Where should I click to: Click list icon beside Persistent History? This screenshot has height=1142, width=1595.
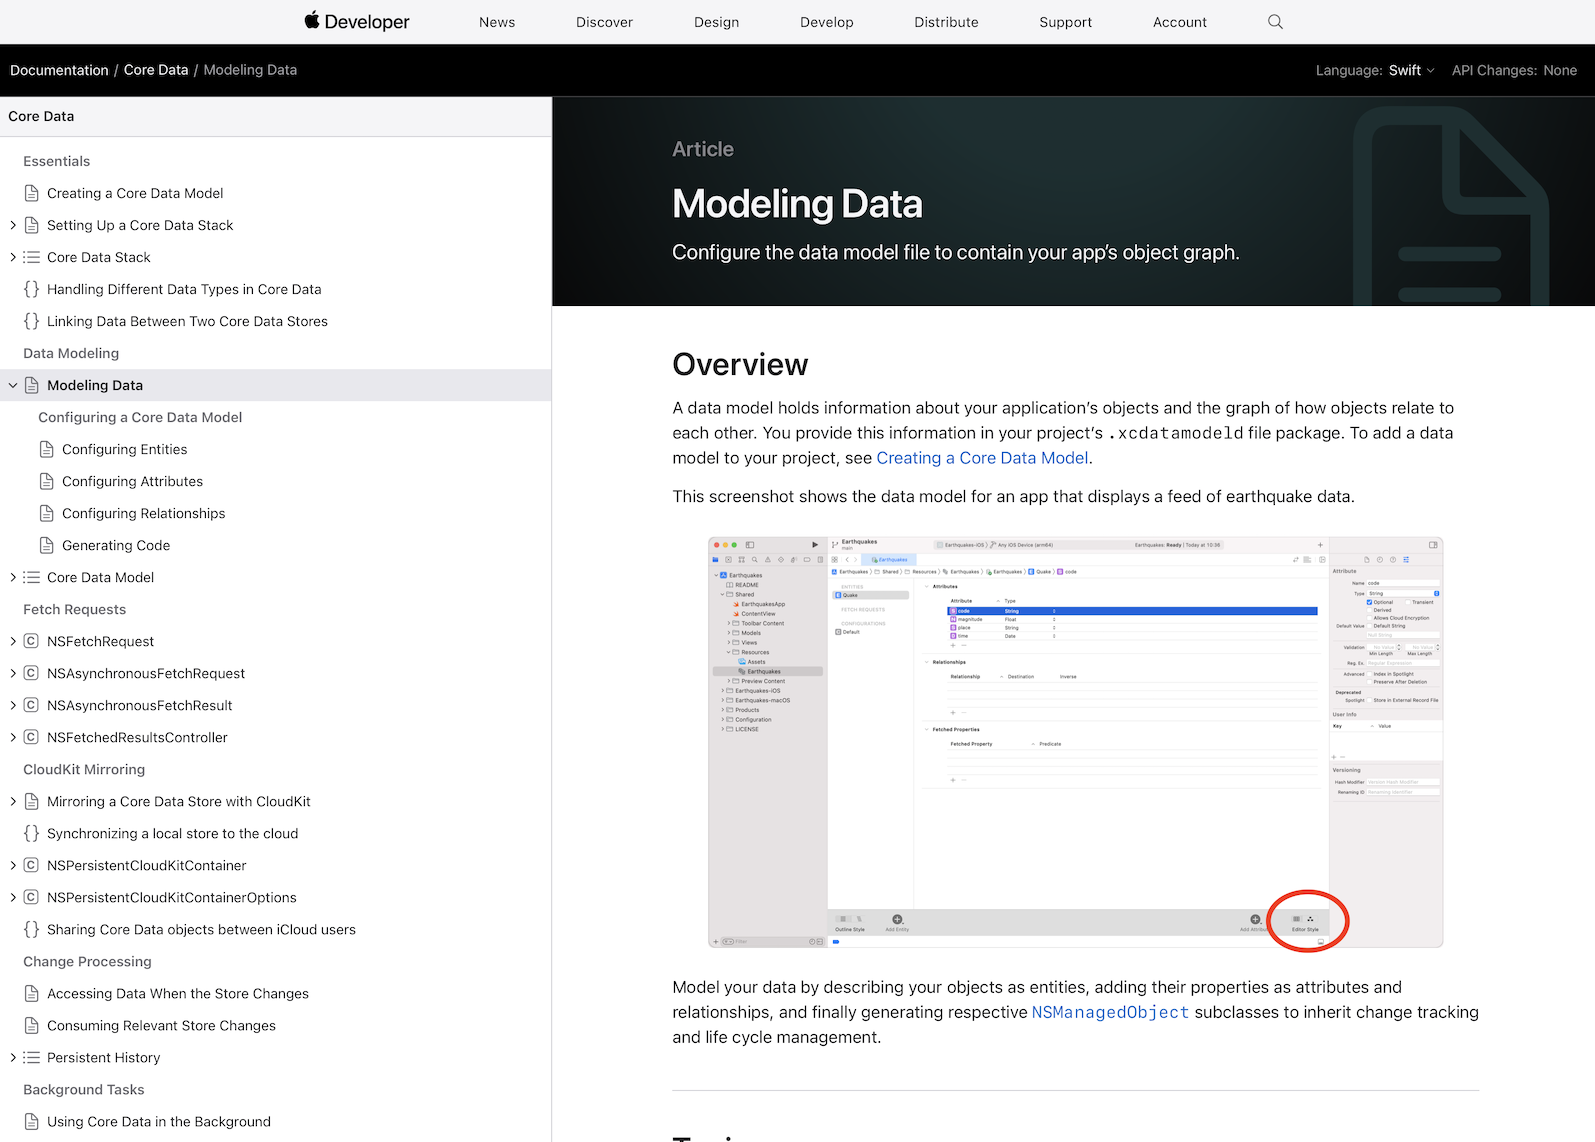point(32,1057)
